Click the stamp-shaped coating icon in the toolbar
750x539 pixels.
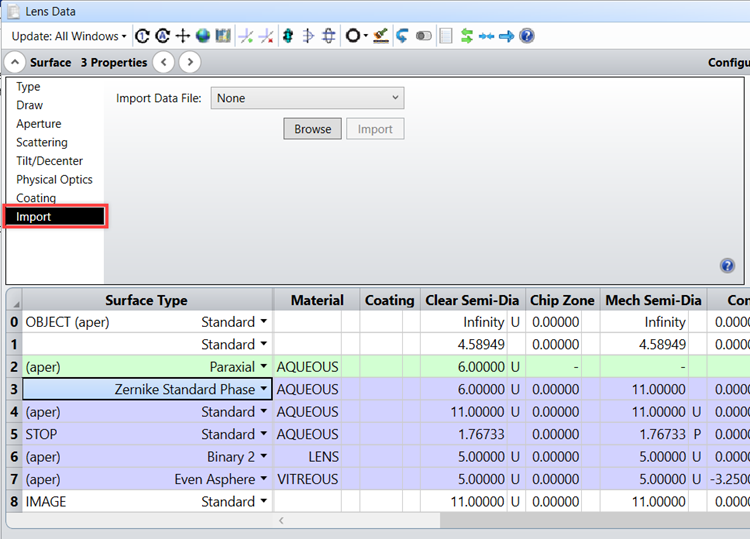point(381,36)
